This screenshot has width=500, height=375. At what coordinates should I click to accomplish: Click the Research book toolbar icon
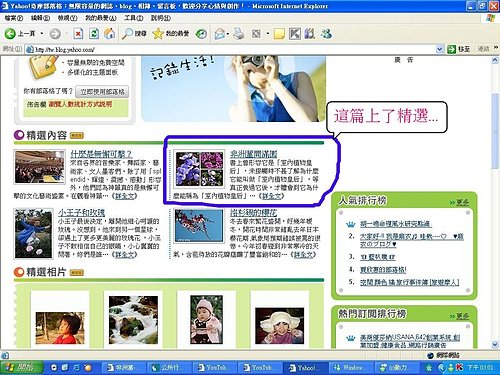tap(310, 34)
